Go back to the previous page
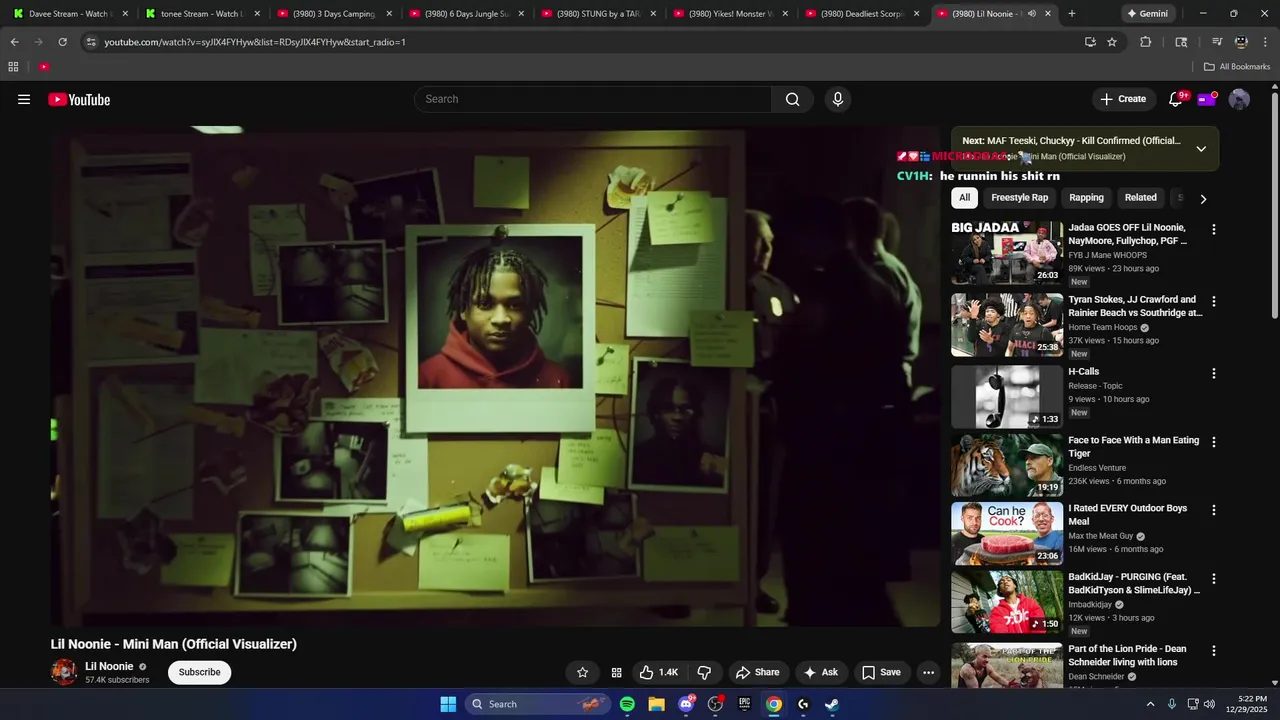Screen dimensions: 1280x720 (14, 42)
